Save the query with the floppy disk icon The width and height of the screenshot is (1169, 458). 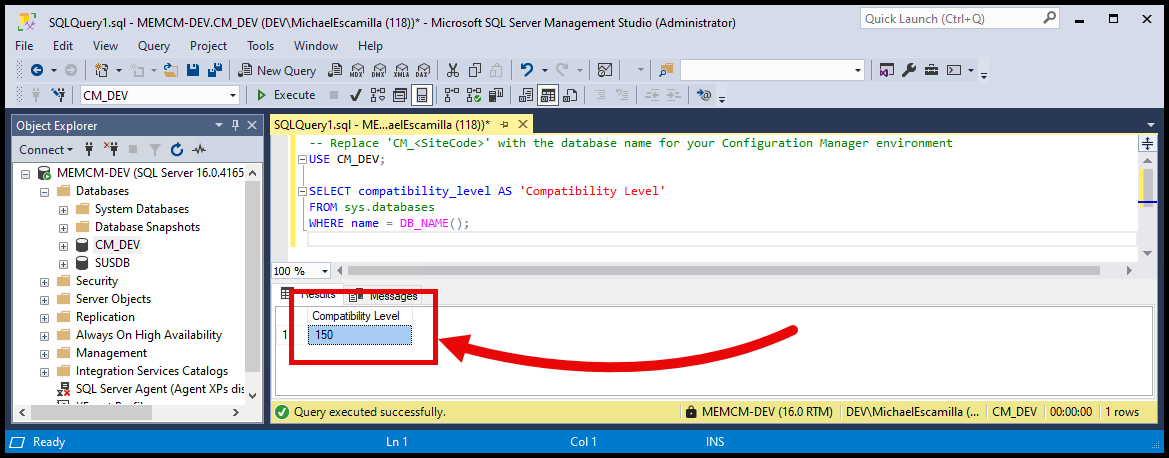pyautogui.click(x=193, y=70)
